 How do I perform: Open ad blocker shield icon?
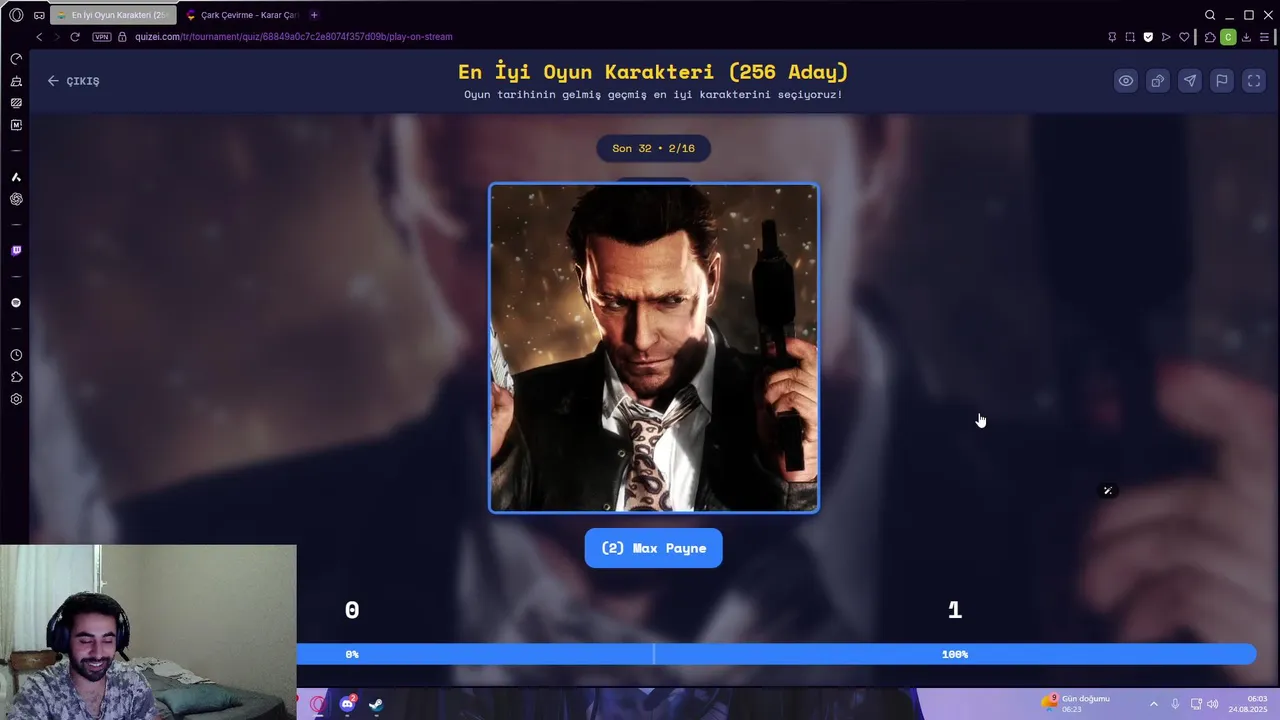click(x=1148, y=37)
